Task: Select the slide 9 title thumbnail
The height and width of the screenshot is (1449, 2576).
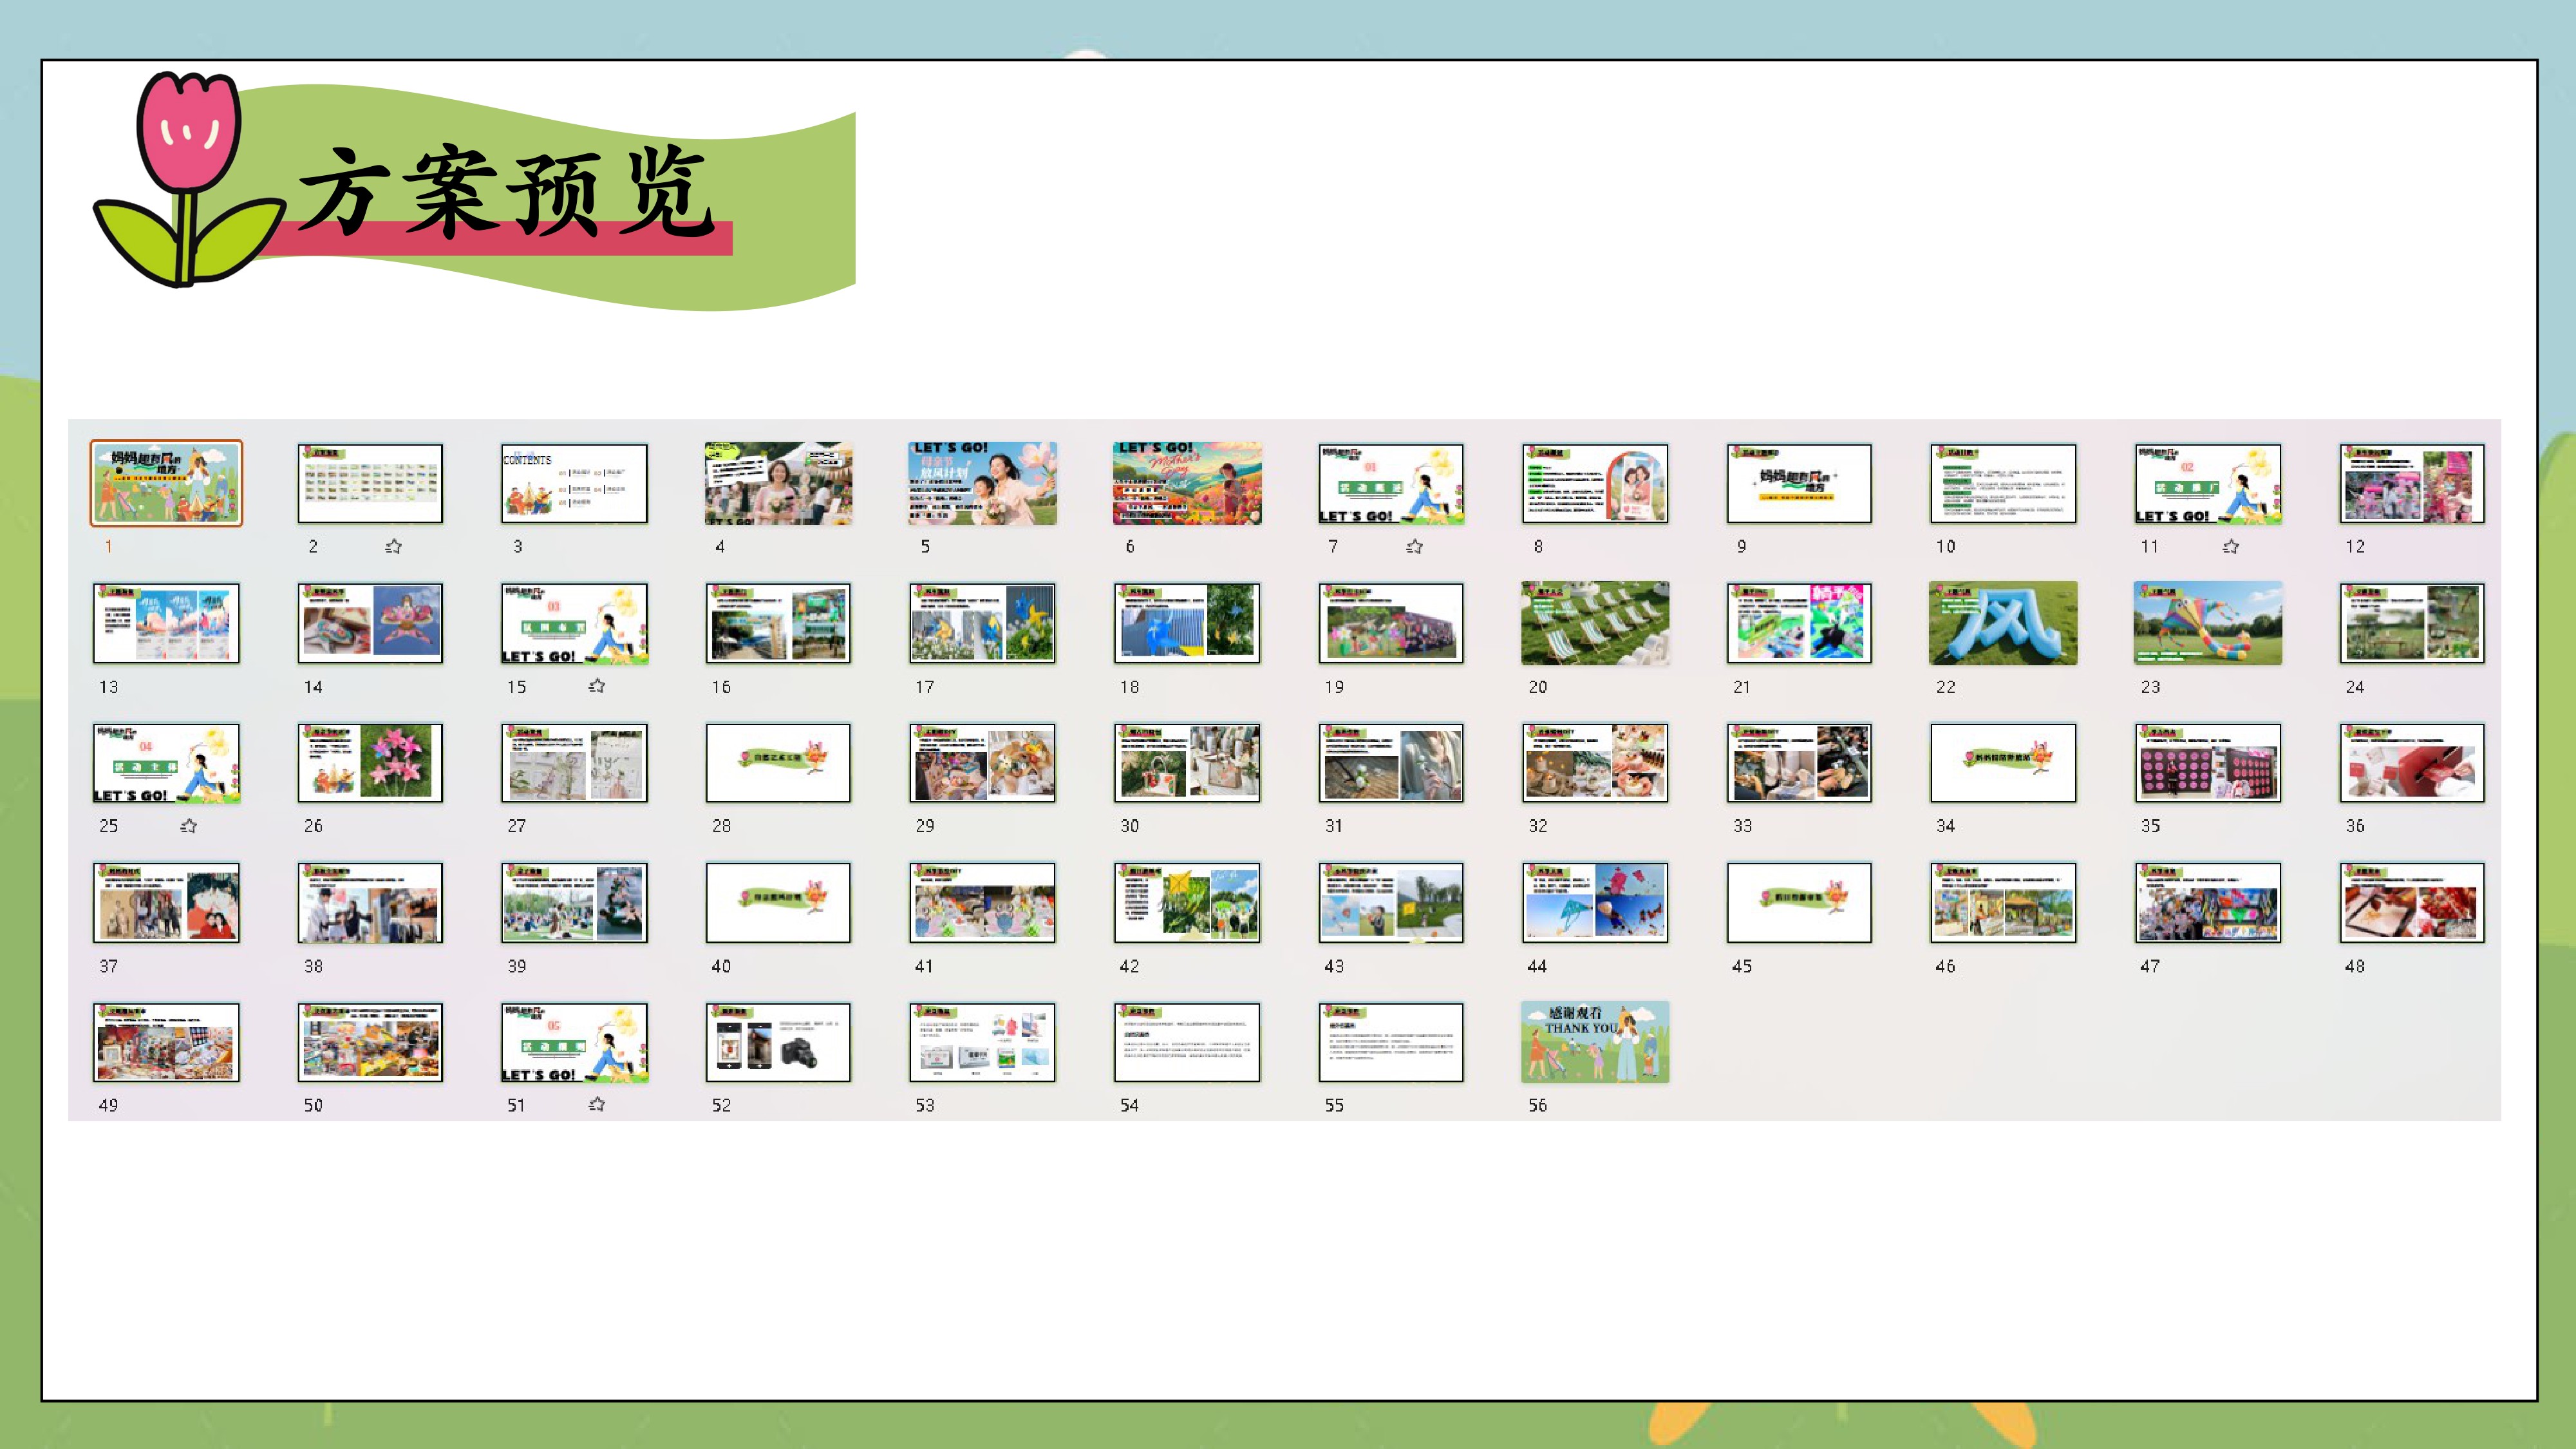Action: (1799, 483)
